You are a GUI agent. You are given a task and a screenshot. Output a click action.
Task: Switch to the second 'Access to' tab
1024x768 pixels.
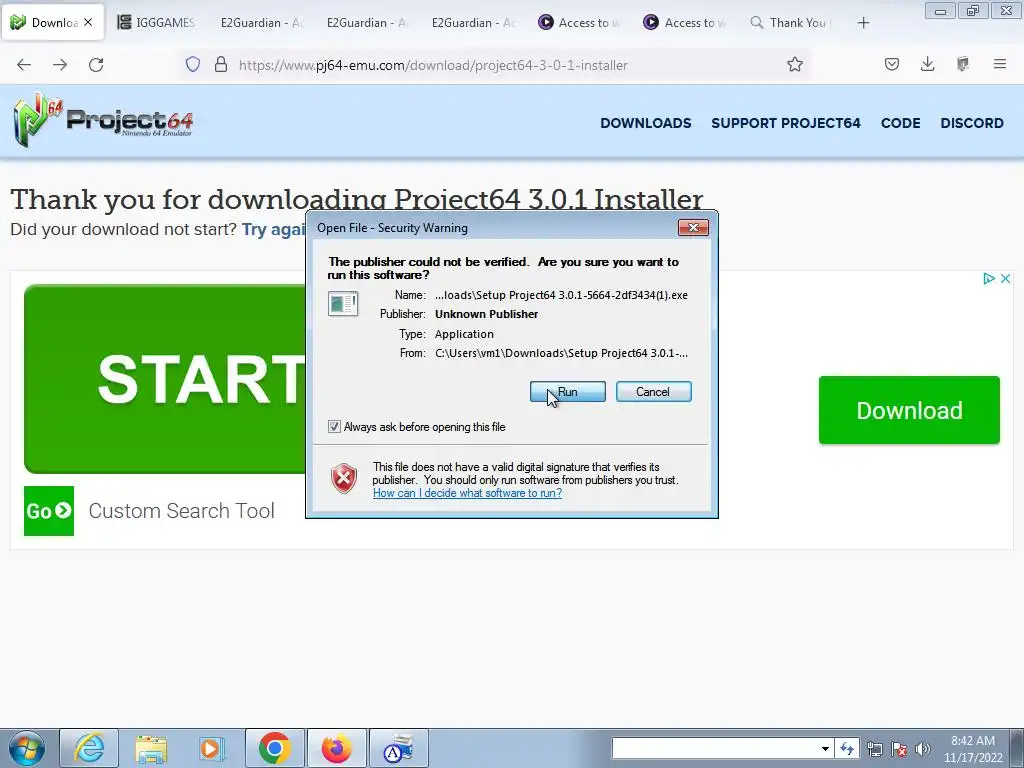684,22
